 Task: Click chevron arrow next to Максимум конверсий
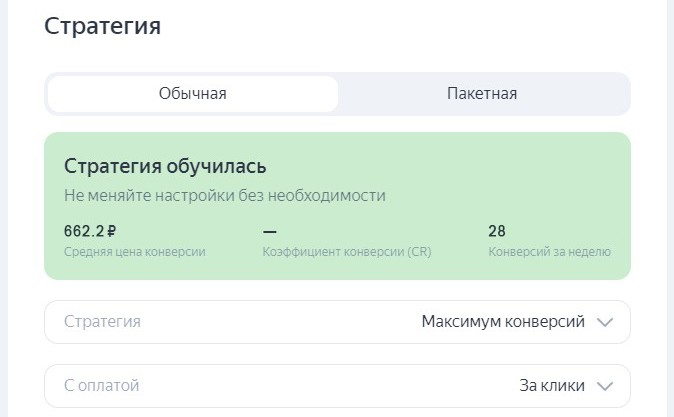[x=604, y=322]
